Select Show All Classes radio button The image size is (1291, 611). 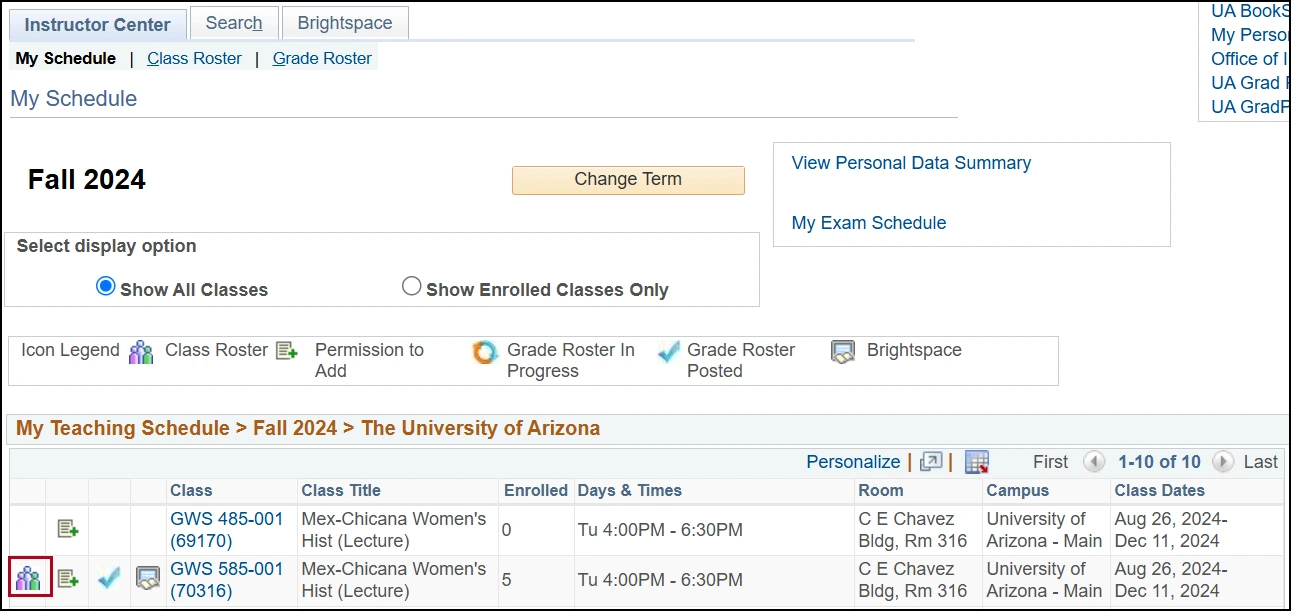(105, 287)
